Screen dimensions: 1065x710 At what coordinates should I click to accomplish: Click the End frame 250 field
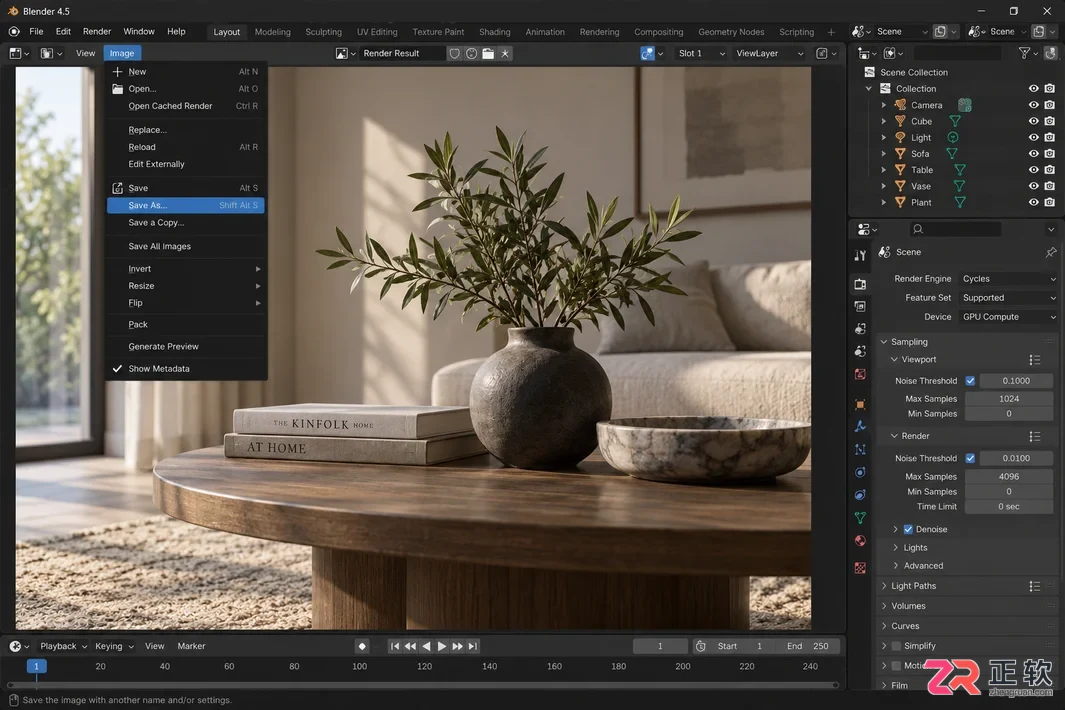tap(808, 646)
